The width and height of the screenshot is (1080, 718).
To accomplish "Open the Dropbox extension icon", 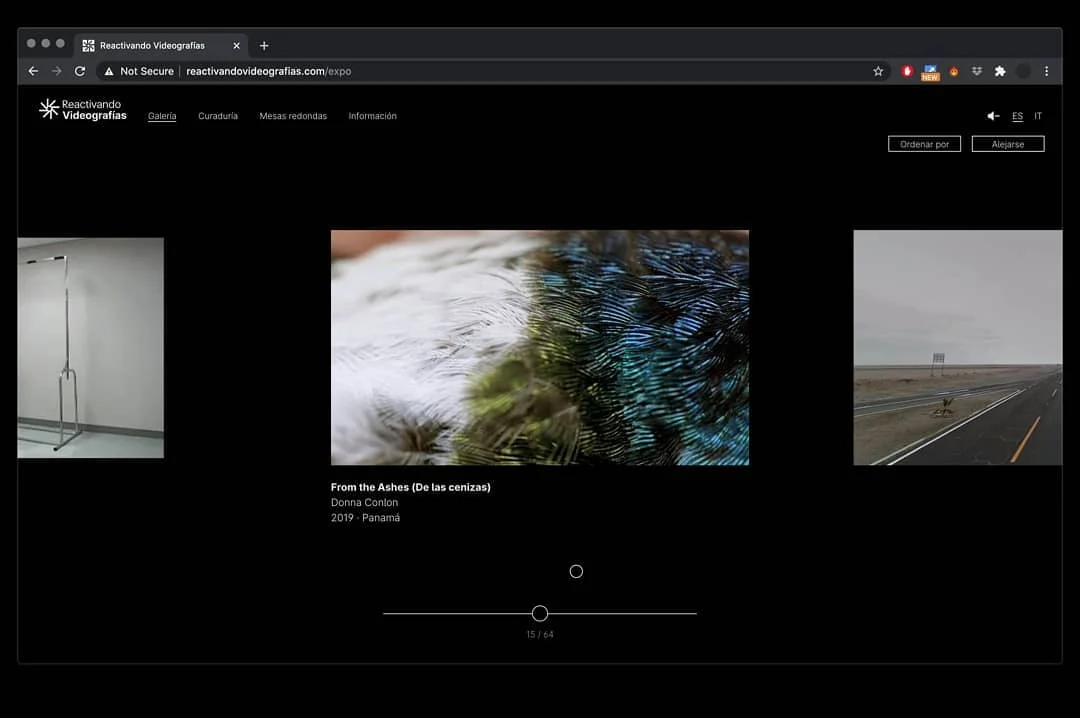I will click(977, 71).
